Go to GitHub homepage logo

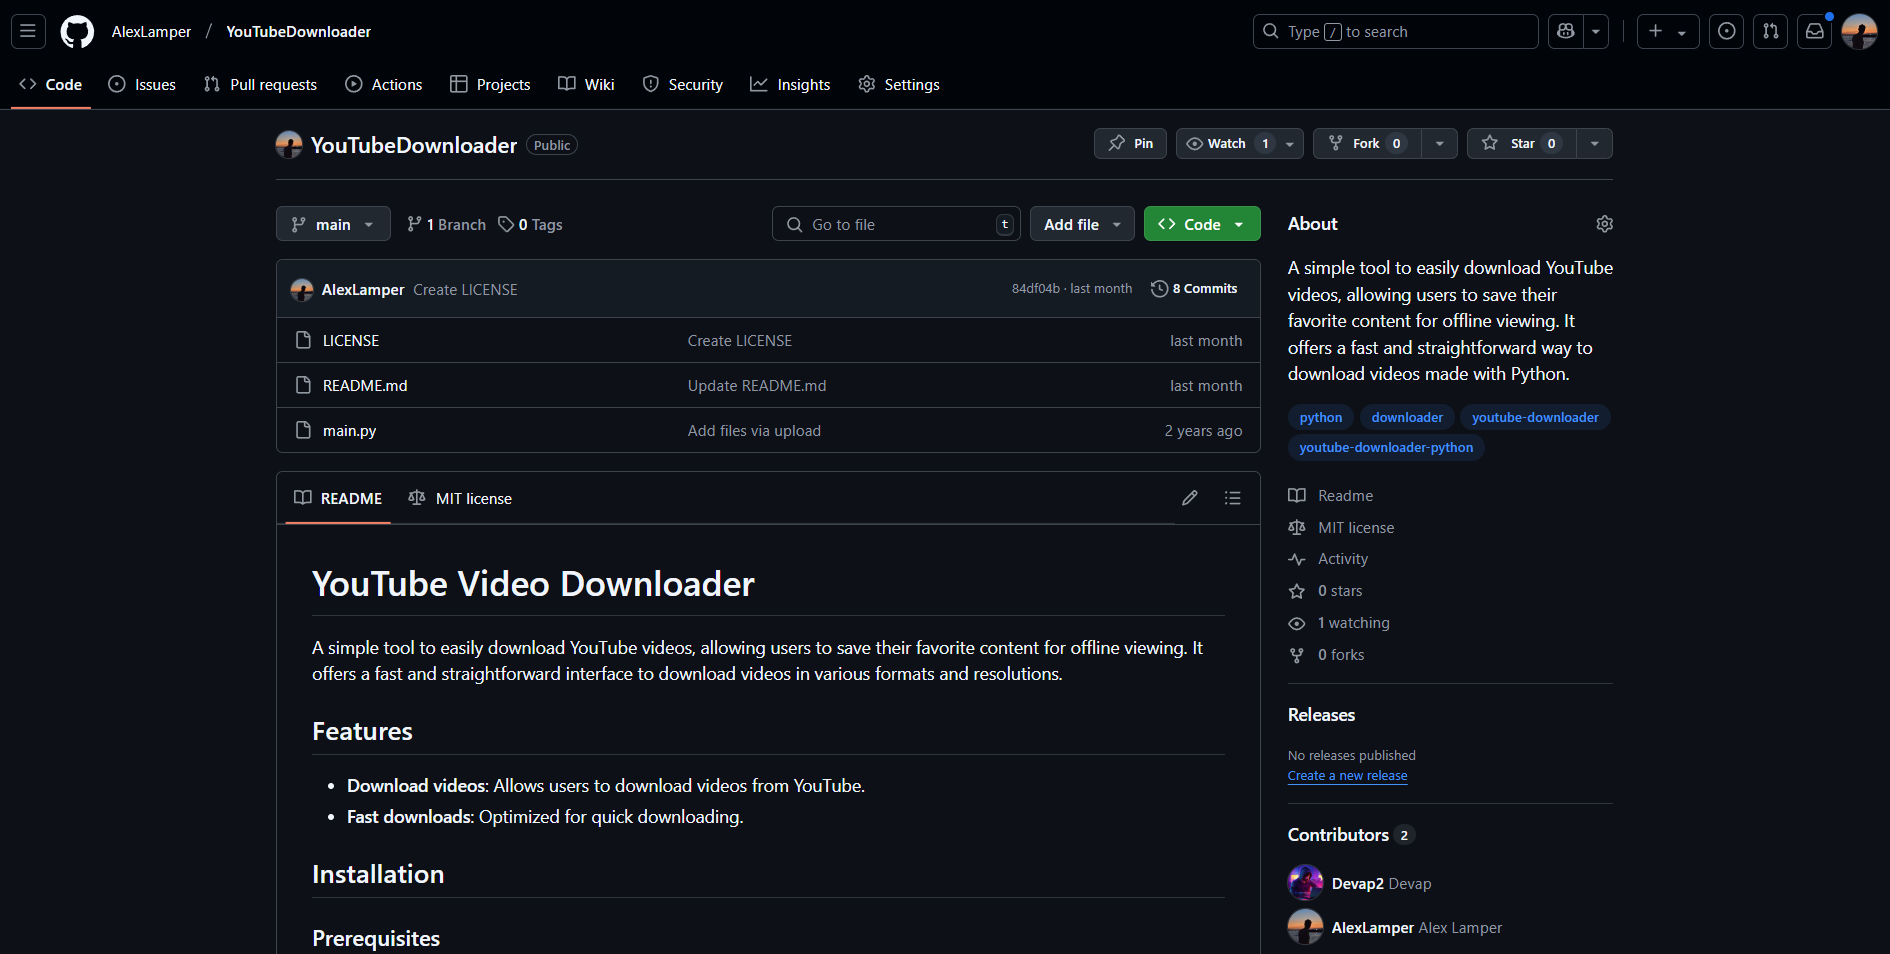(x=77, y=32)
